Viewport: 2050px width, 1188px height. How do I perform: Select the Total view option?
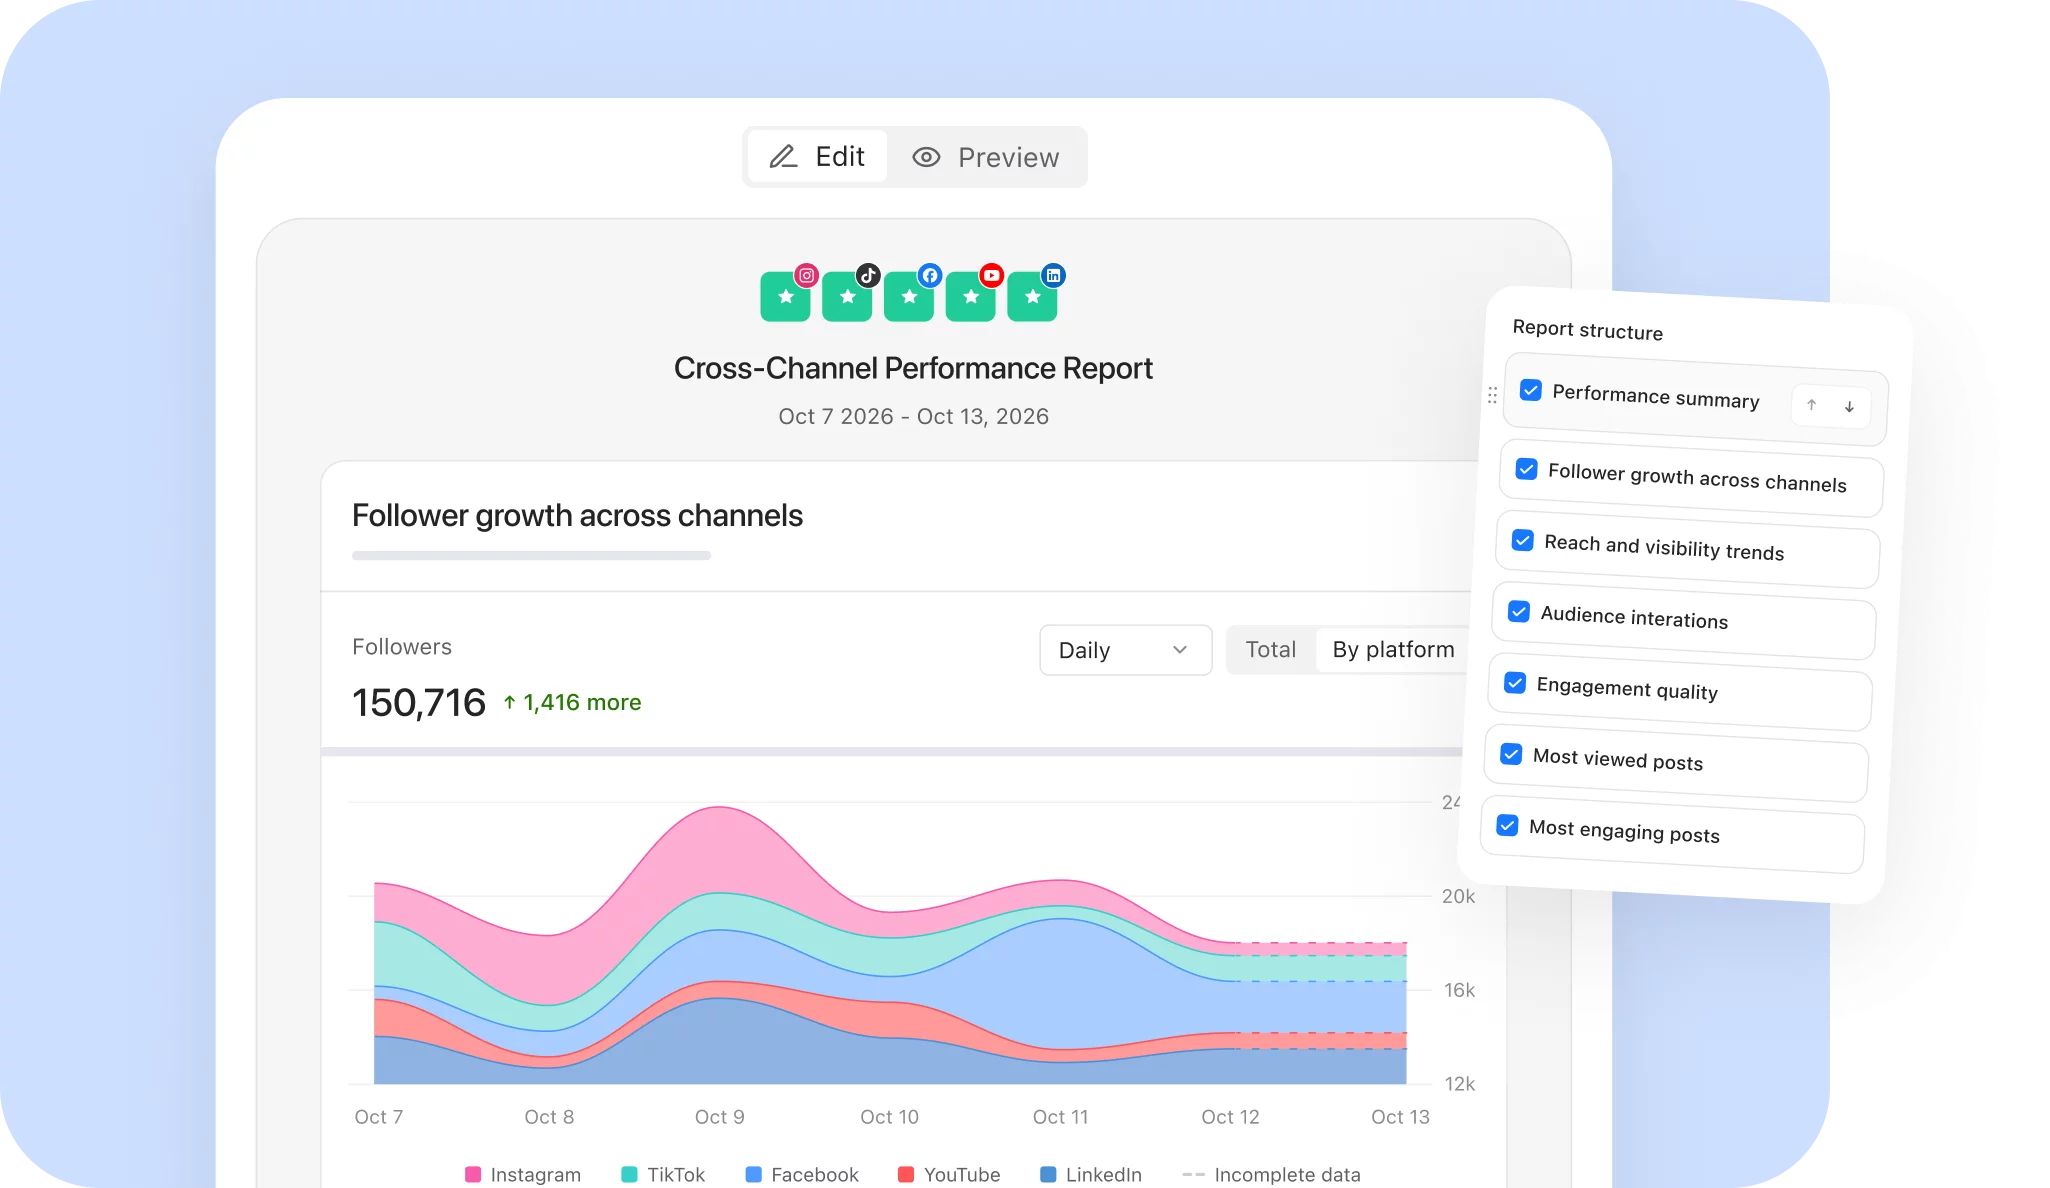(1270, 650)
